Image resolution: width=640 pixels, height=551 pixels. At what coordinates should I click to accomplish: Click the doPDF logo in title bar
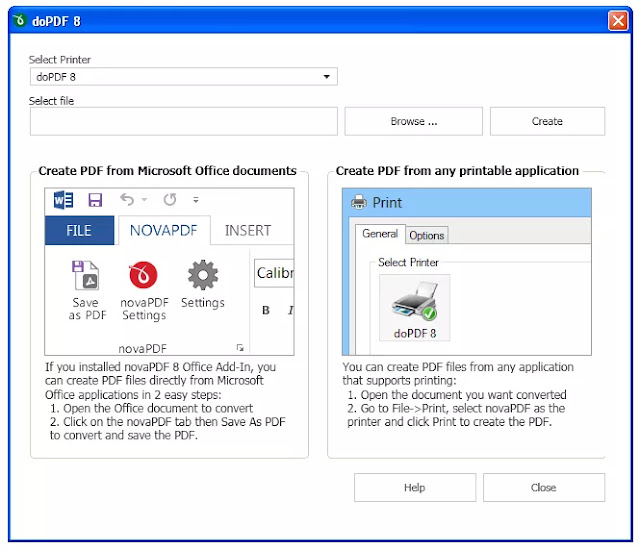point(19,20)
